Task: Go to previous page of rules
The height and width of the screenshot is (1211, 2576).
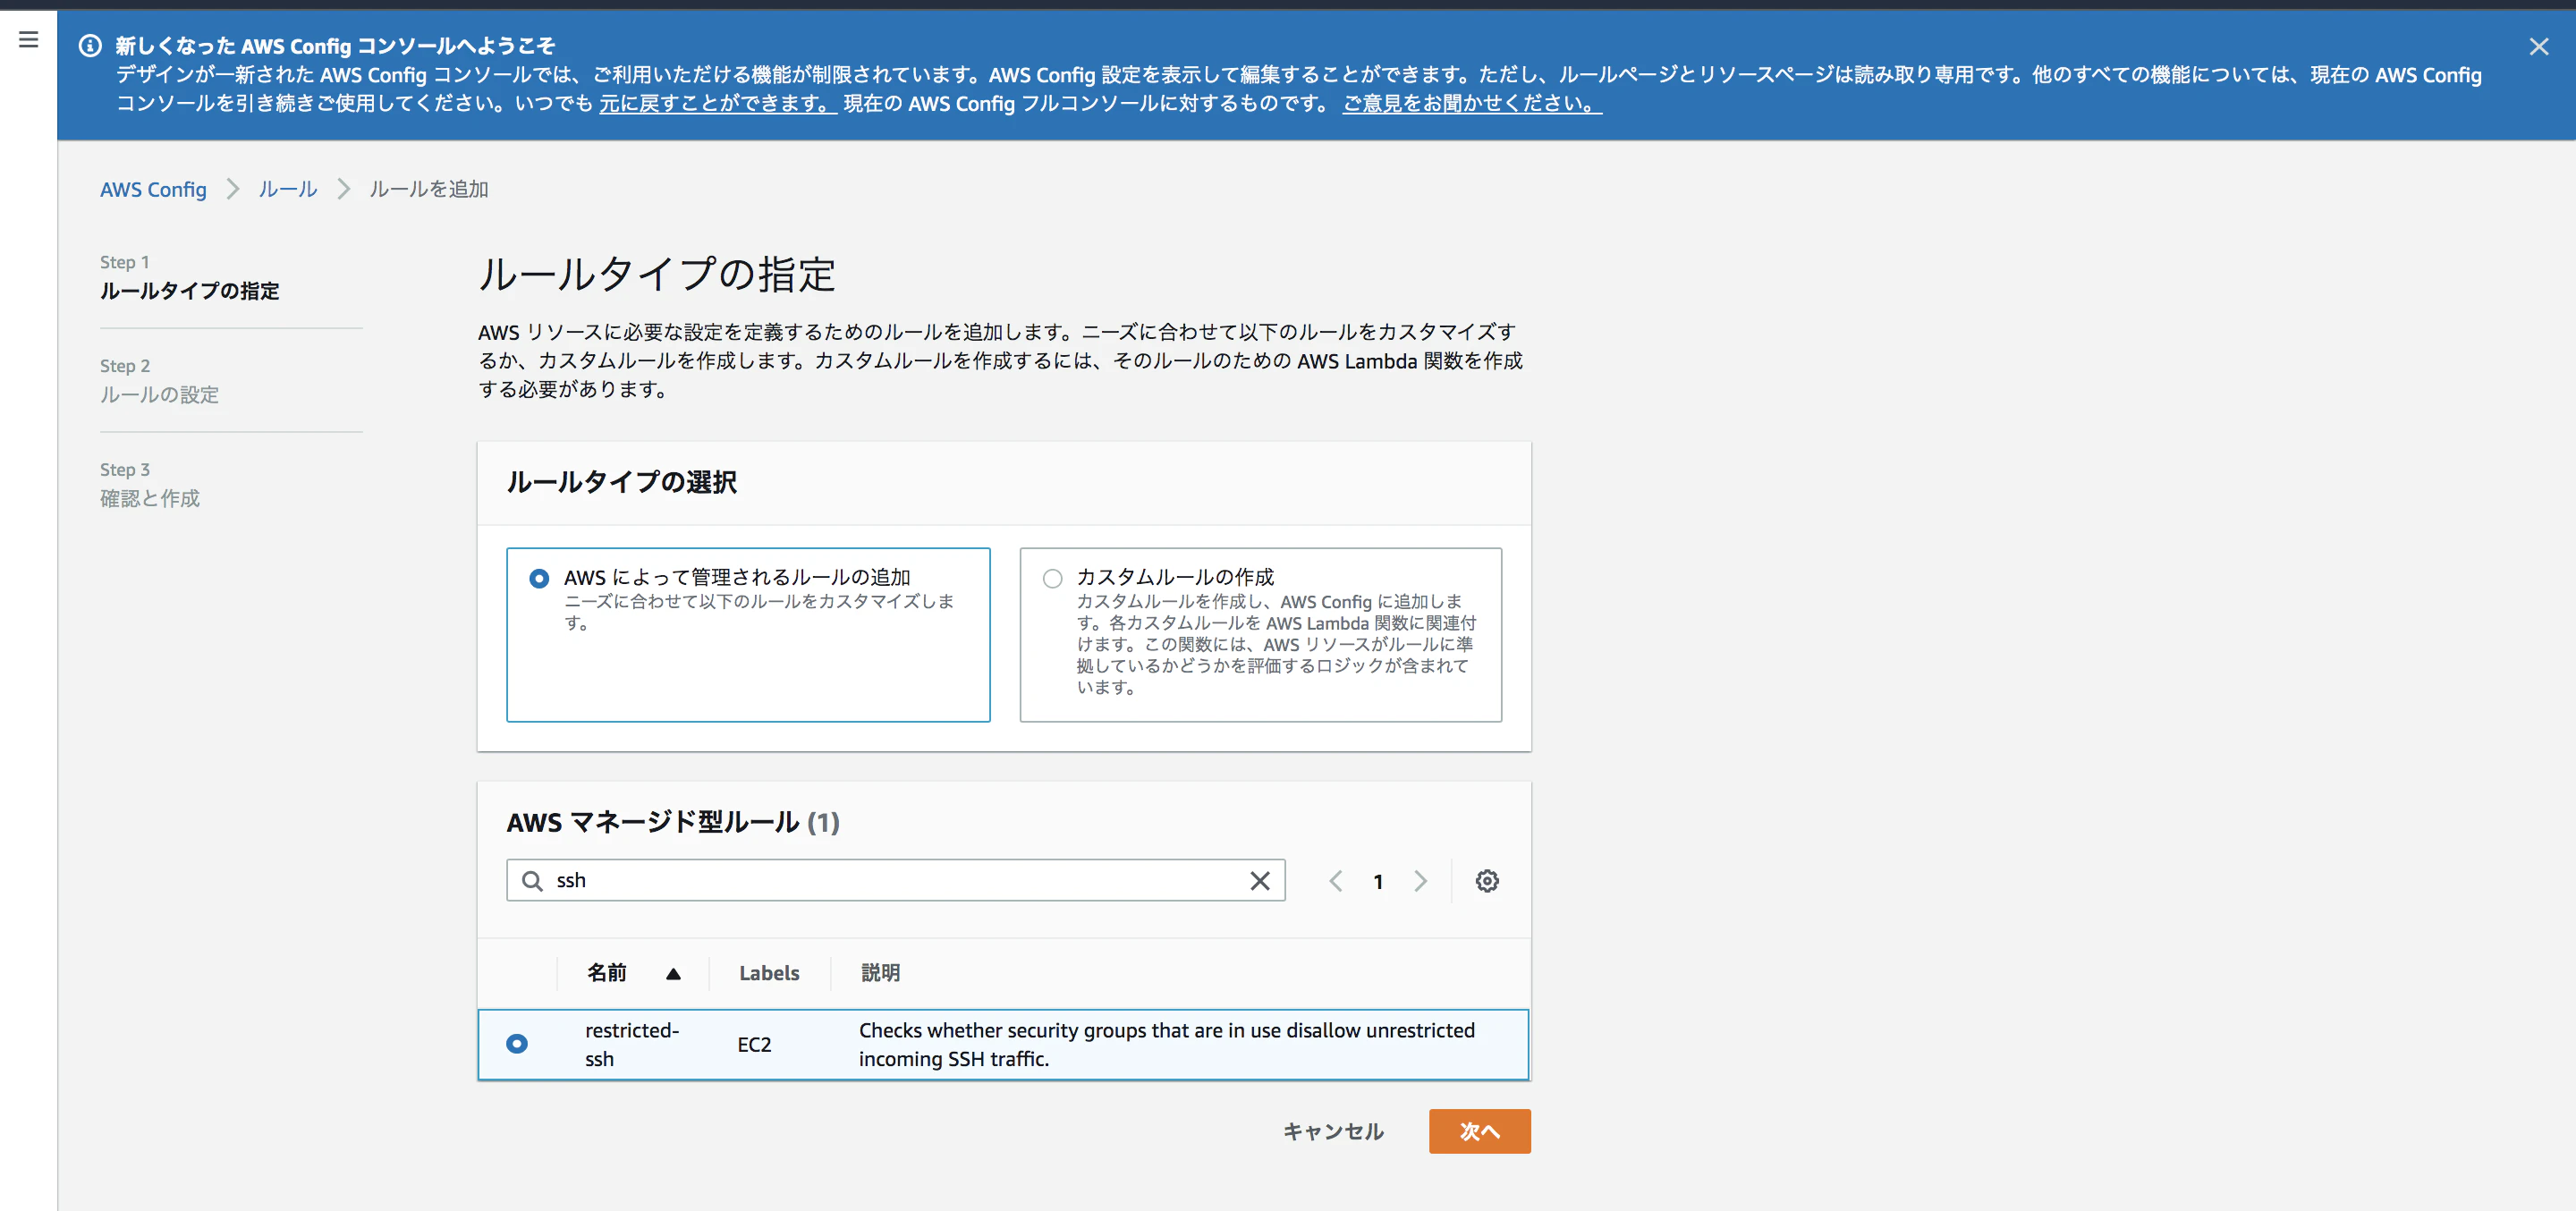Action: pyautogui.click(x=1335, y=881)
